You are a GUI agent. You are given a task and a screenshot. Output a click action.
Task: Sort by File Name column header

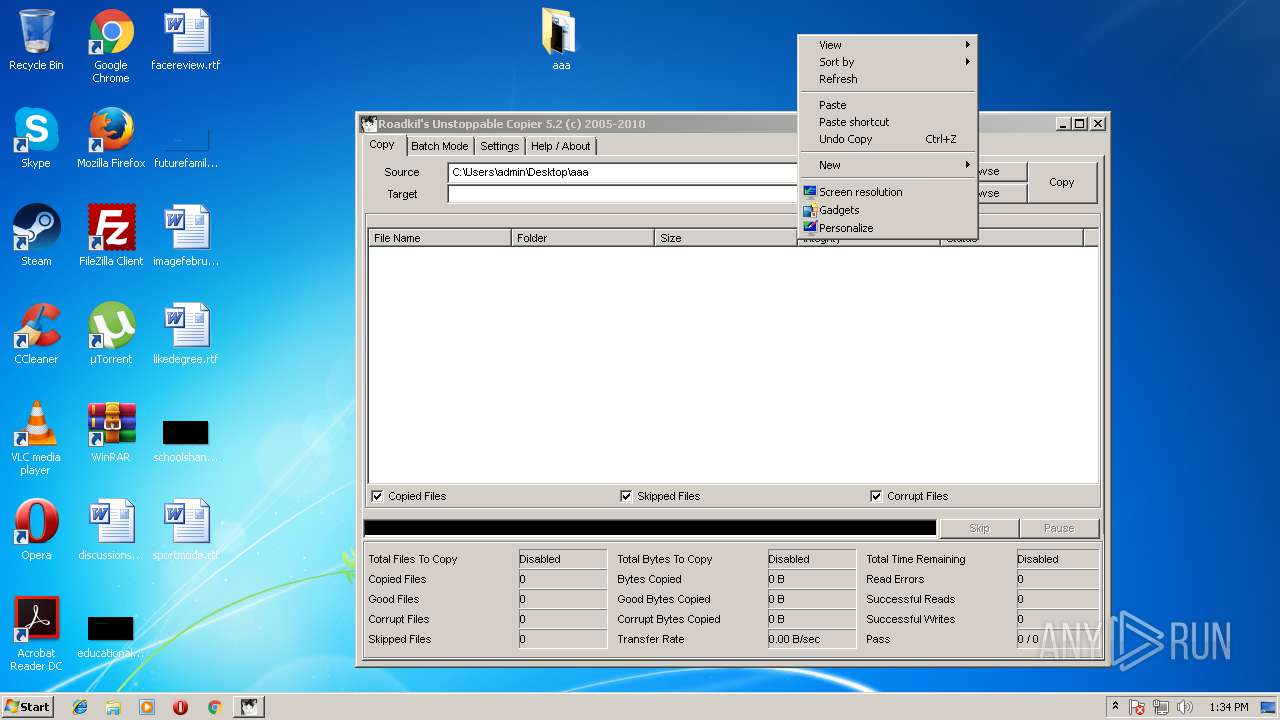[x=440, y=238]
